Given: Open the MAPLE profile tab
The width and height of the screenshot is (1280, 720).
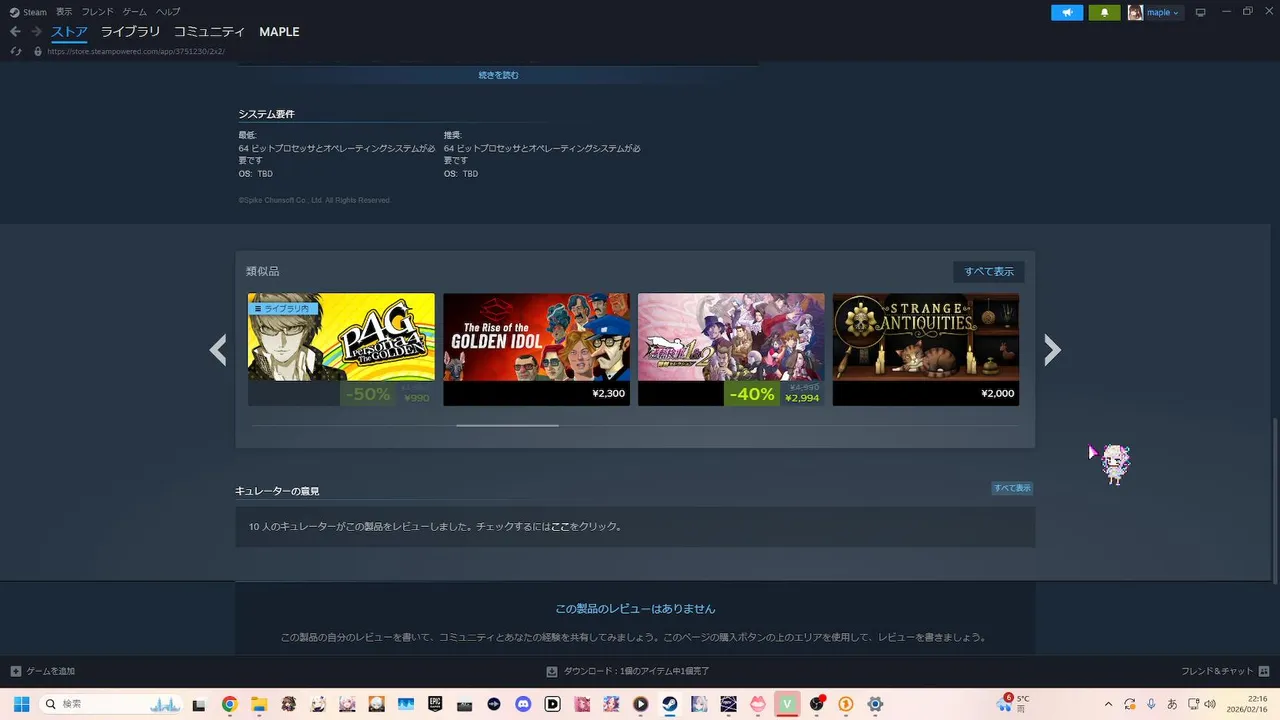Looking at the screenshot, I should click(279, 32).
